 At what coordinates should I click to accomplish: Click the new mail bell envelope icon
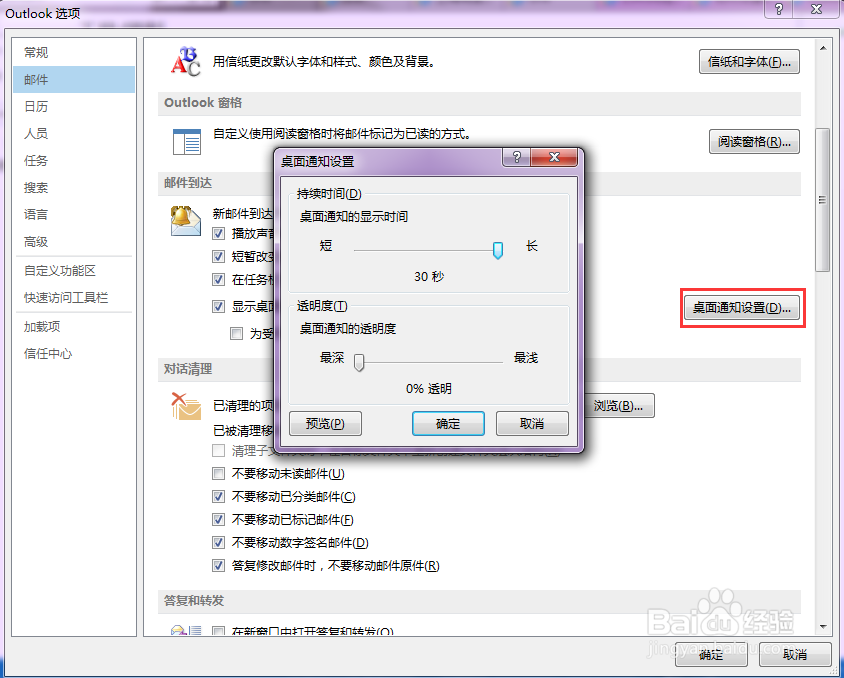(x=186, y=221)
